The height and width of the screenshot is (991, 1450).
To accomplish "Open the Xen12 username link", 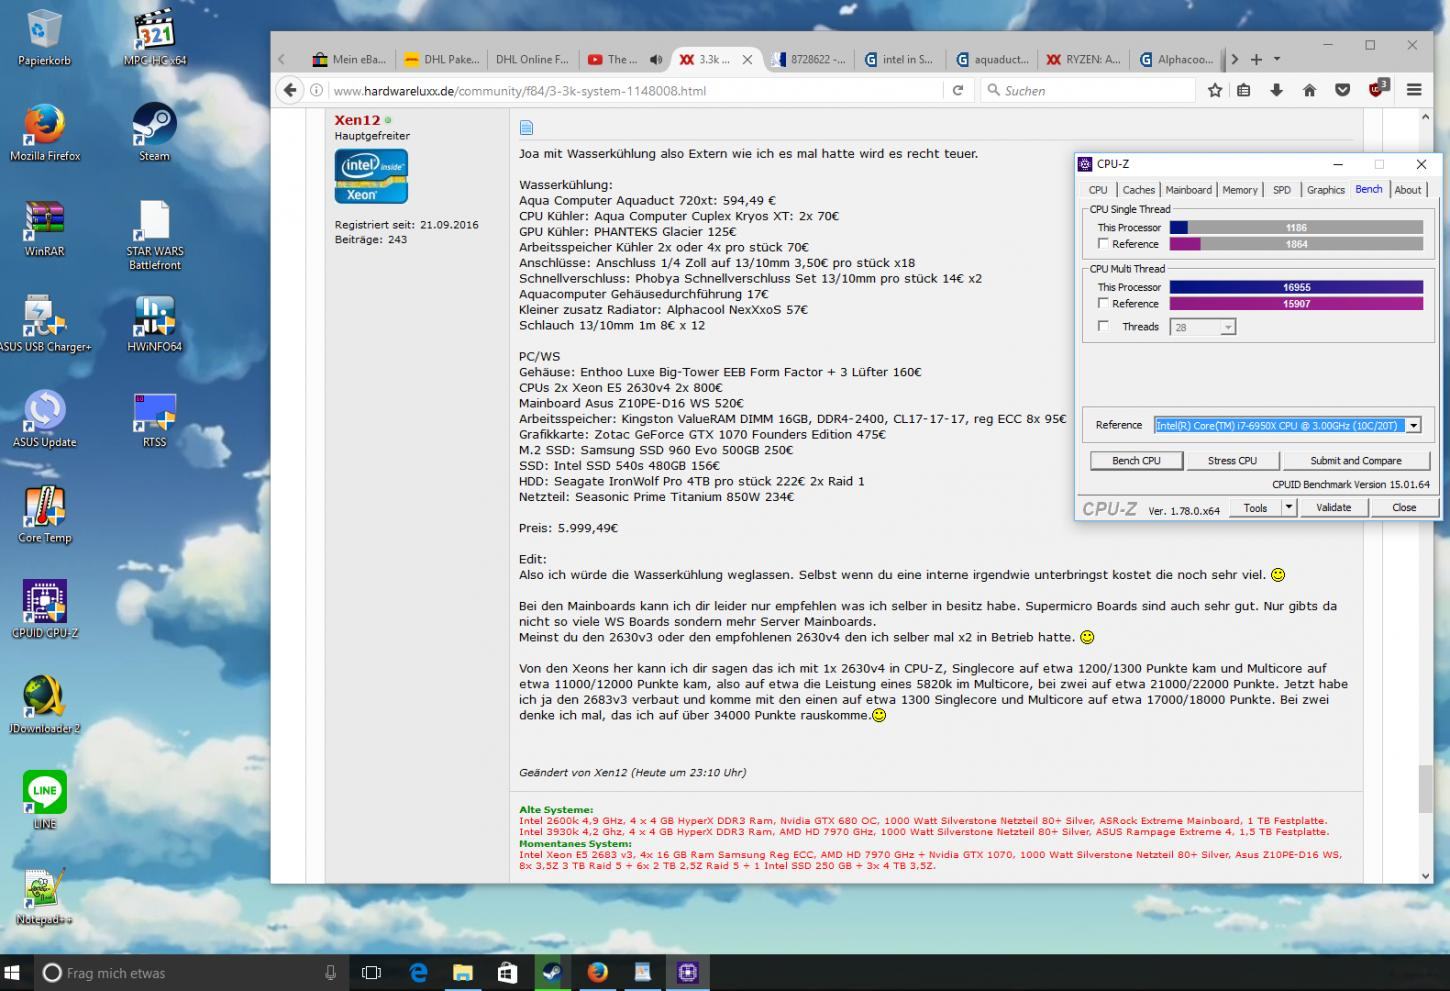I will pos(357,120).
